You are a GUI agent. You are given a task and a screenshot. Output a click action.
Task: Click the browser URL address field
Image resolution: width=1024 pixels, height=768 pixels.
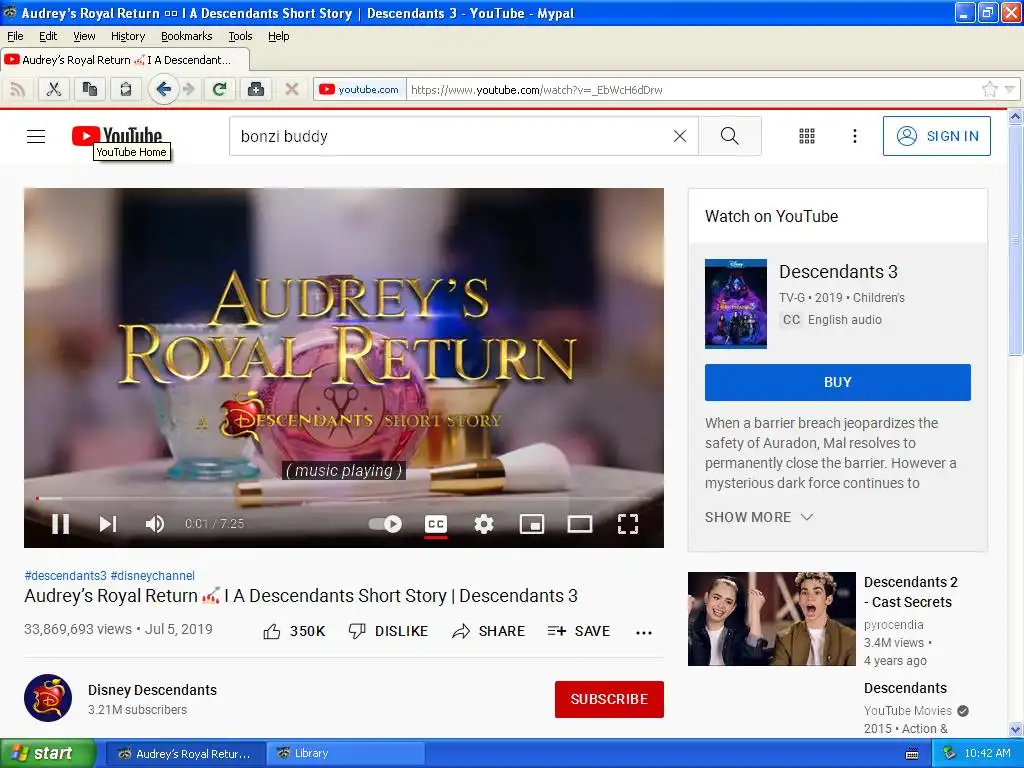pos(692,89)
